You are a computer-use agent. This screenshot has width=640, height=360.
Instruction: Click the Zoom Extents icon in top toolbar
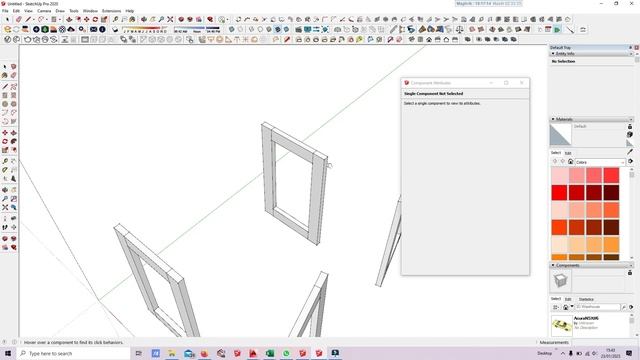pyautogui.click(x=170, y=19)
